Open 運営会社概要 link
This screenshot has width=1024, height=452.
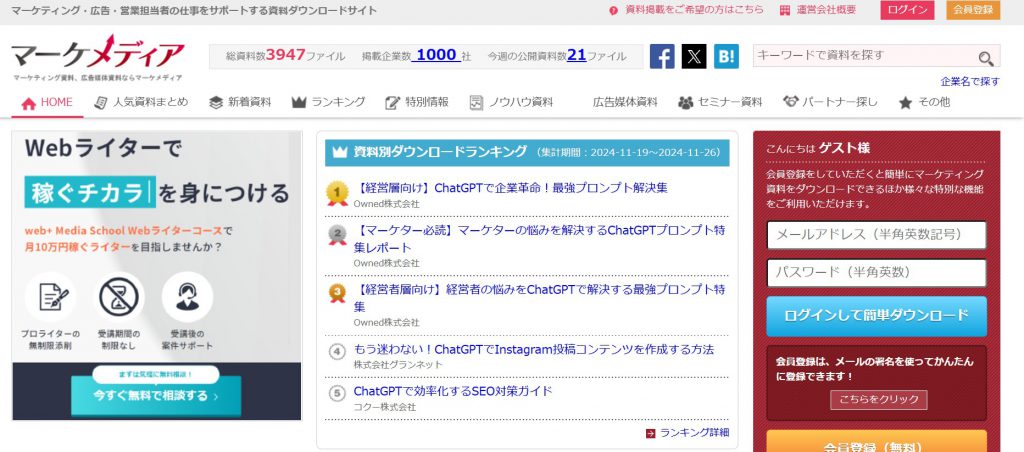pyautogui.click(x=825, y=10)
